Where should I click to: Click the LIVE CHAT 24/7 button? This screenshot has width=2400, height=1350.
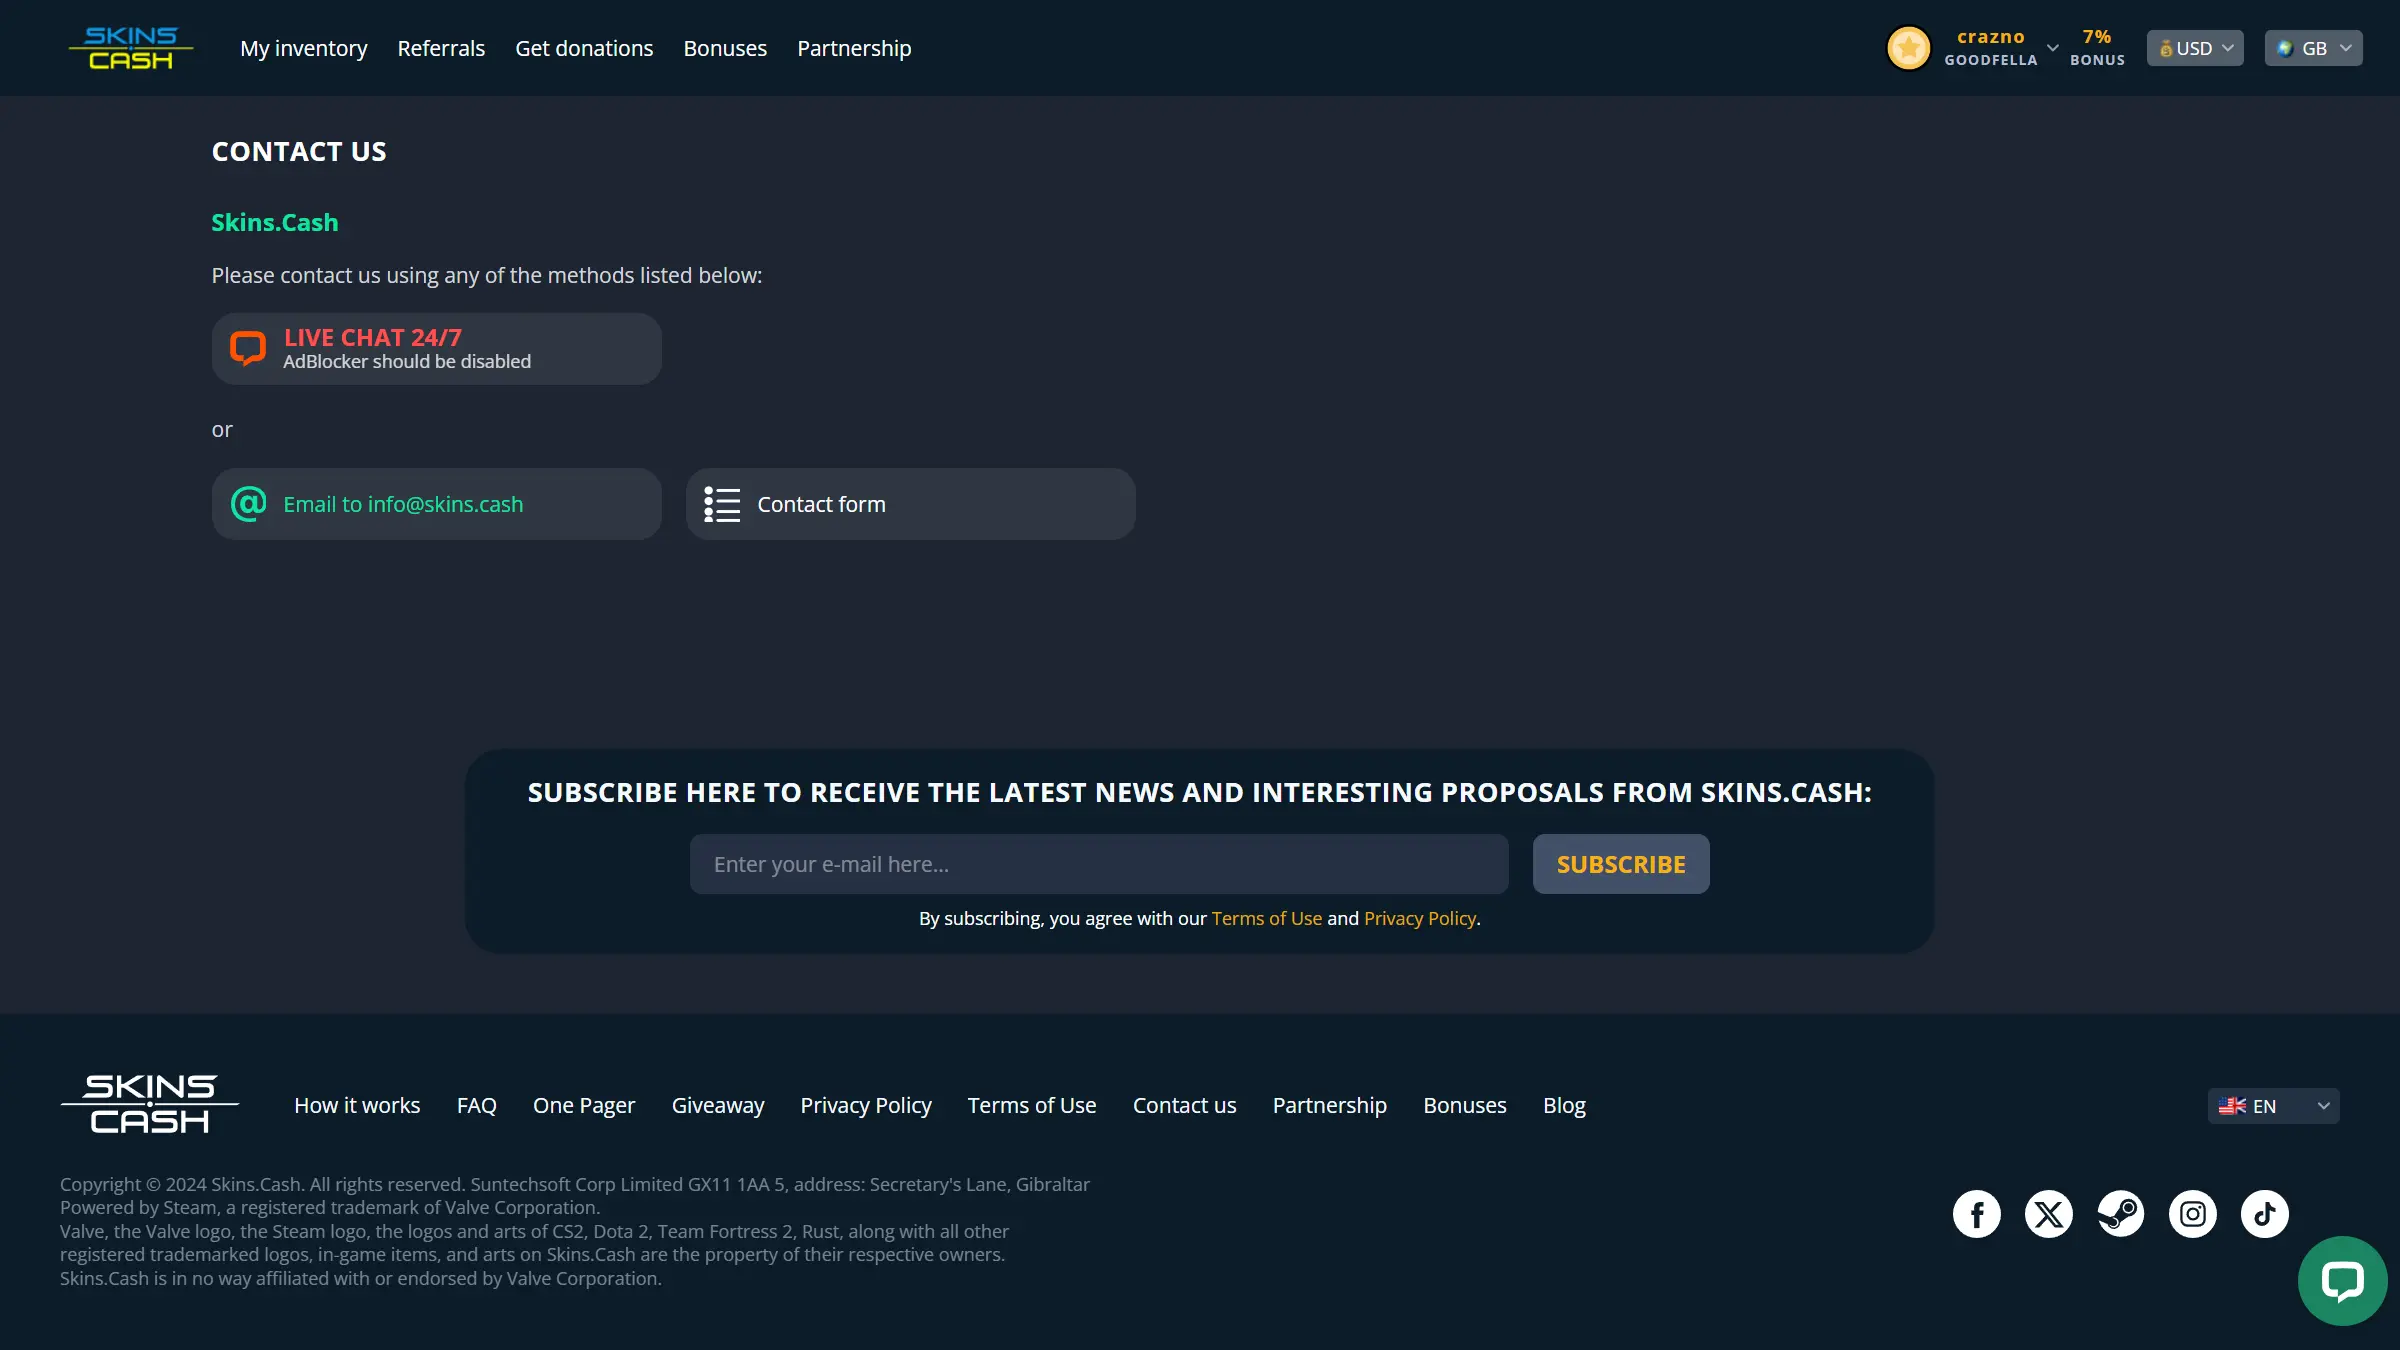click(x=436, y=349)
